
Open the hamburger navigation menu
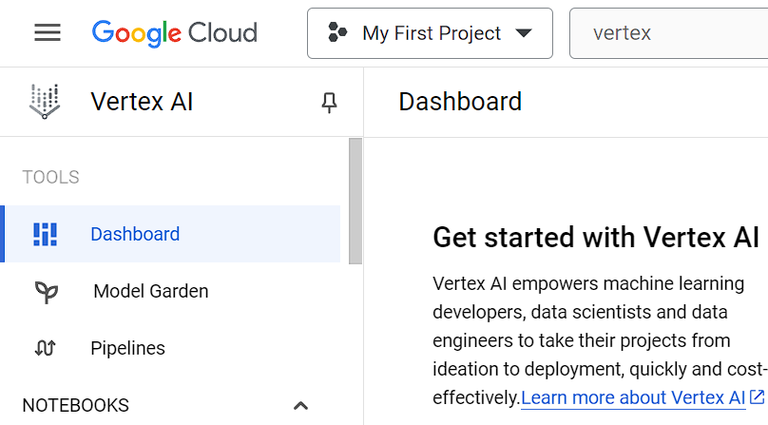click(x=47, y=33)
